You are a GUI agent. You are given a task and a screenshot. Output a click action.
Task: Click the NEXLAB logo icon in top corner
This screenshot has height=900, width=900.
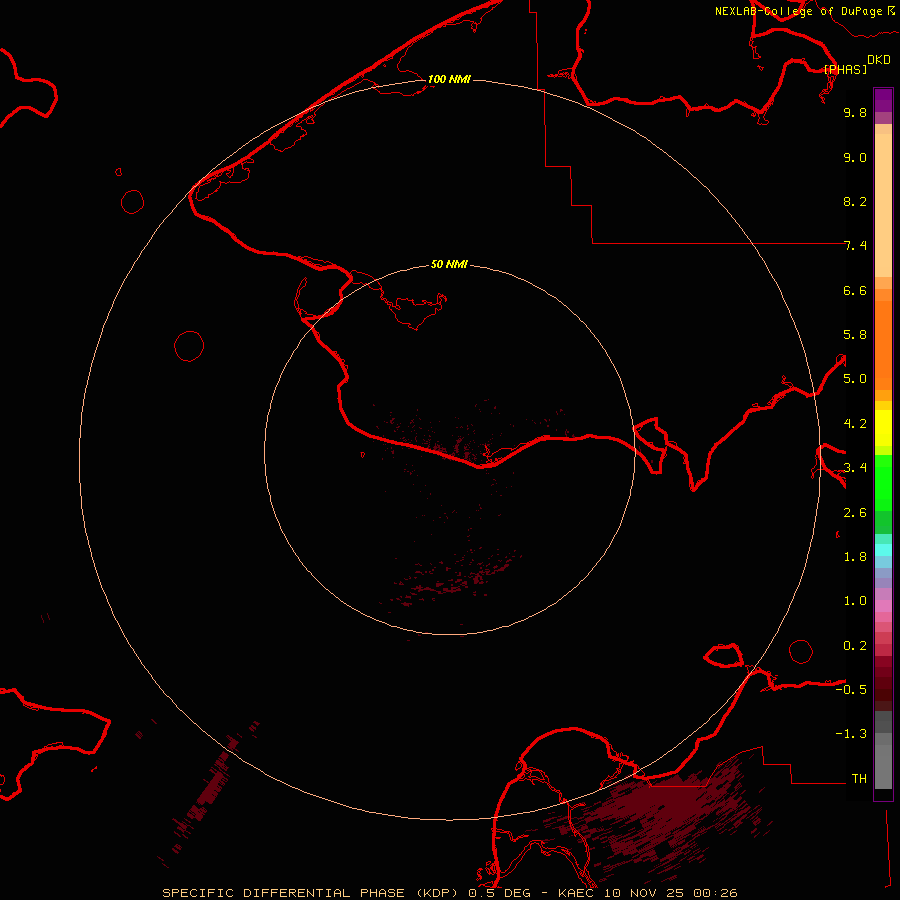tap(890, 10)
